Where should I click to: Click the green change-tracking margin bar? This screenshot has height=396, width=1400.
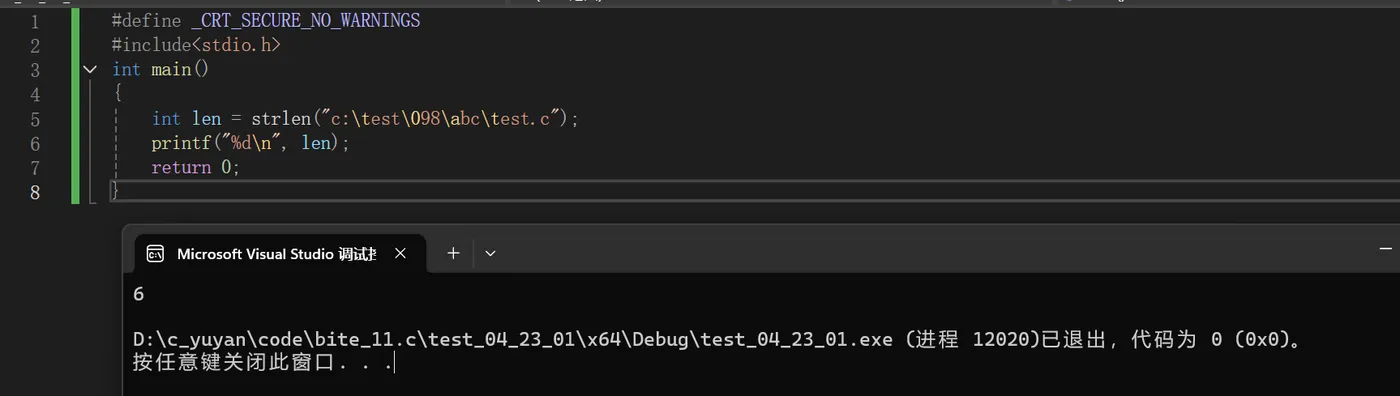coord(75,106)
